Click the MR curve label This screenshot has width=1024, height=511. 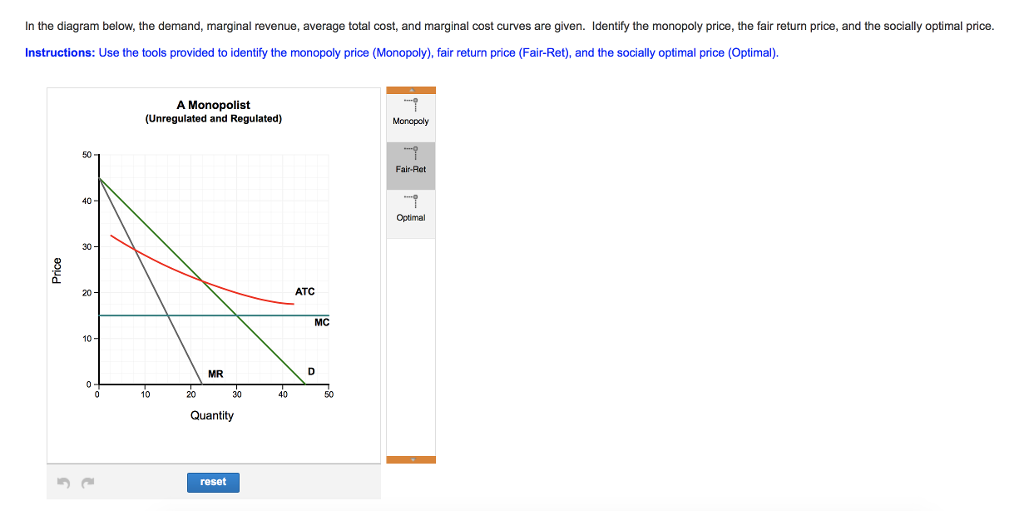pyautogui.click(x=216, y=374)
